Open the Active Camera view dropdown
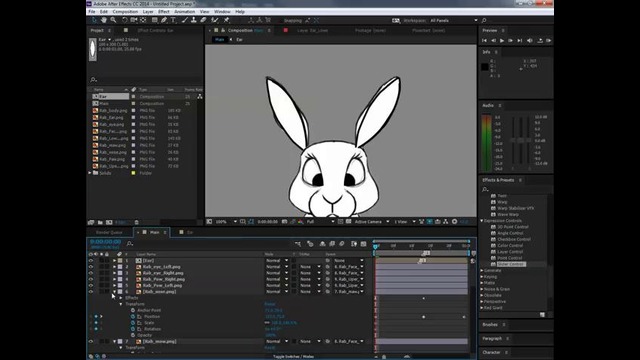Image resolution: width=640 pixels, height=360 pixels. (x=371, y=222)
